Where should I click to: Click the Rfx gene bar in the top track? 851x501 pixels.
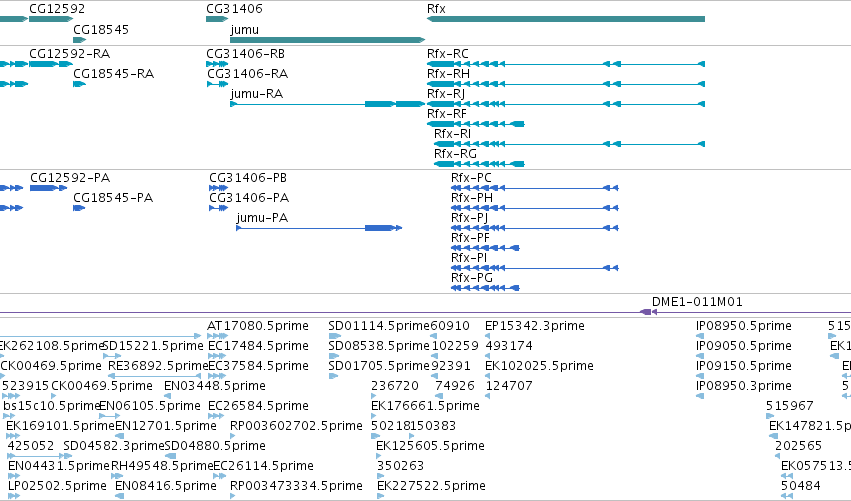point(566,19)
